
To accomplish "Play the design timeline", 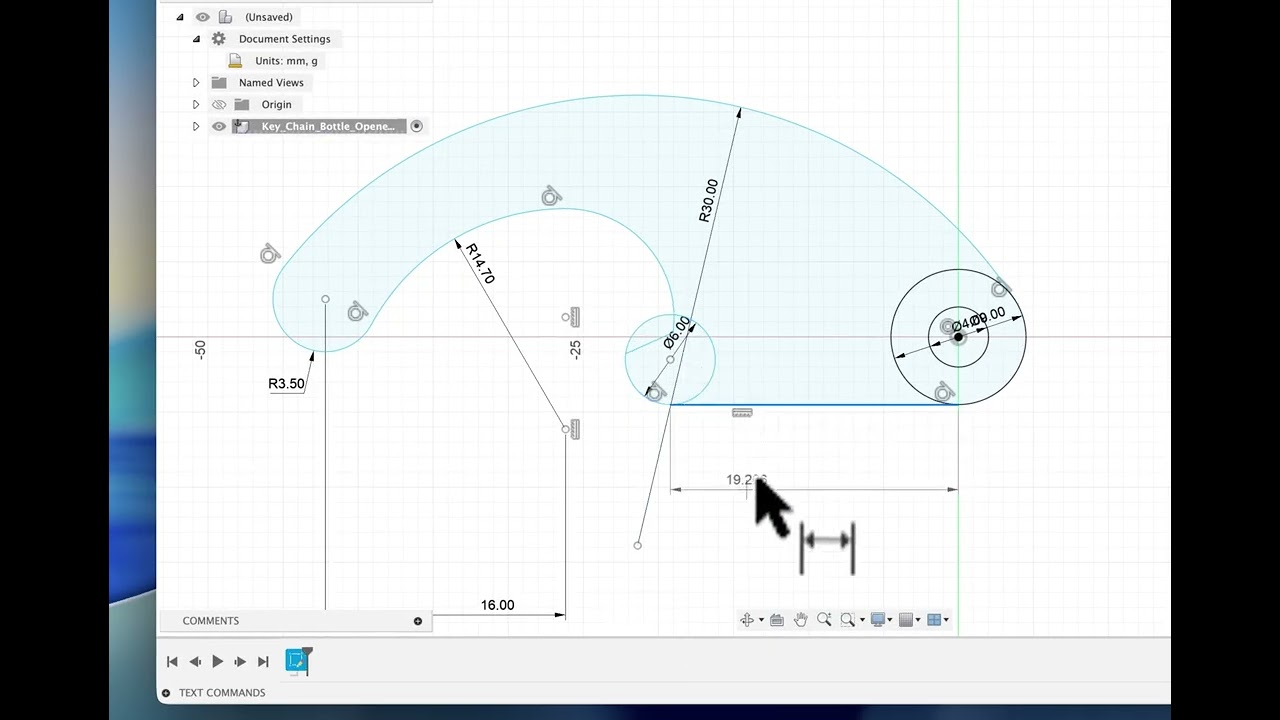I will coord(217,661).
